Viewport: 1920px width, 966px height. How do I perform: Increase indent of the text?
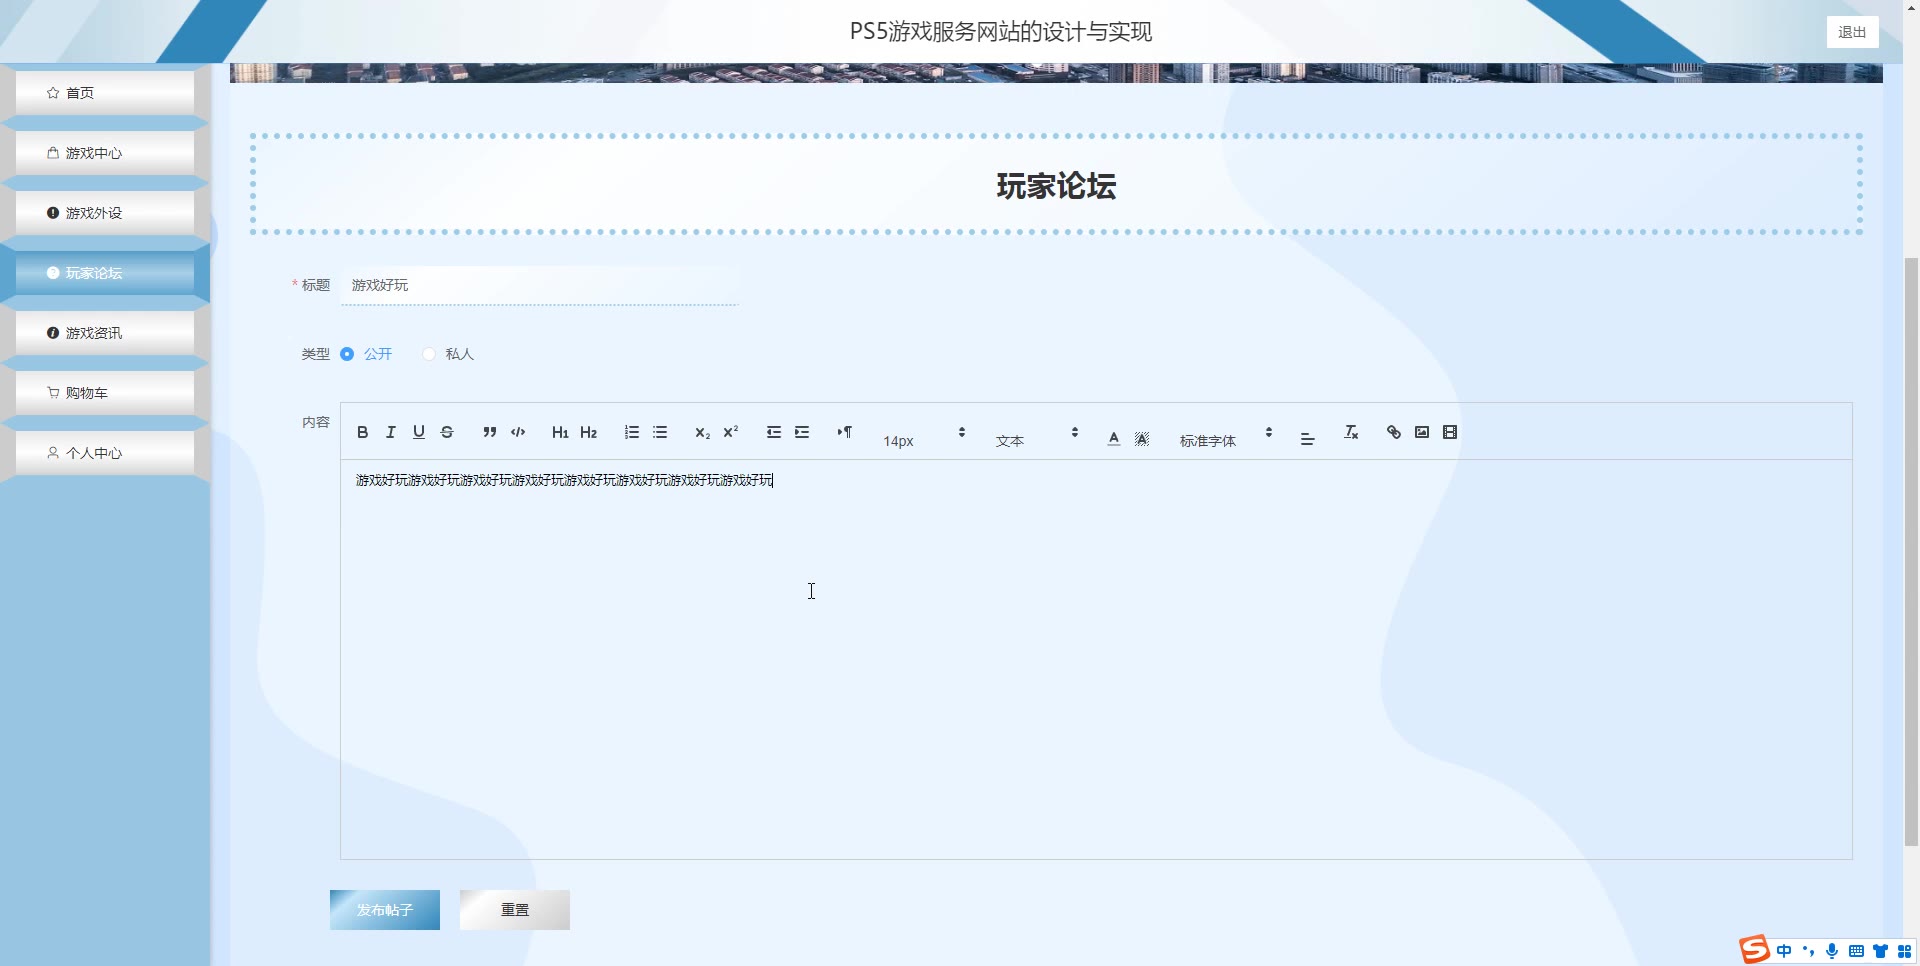[x=802, y=432]
